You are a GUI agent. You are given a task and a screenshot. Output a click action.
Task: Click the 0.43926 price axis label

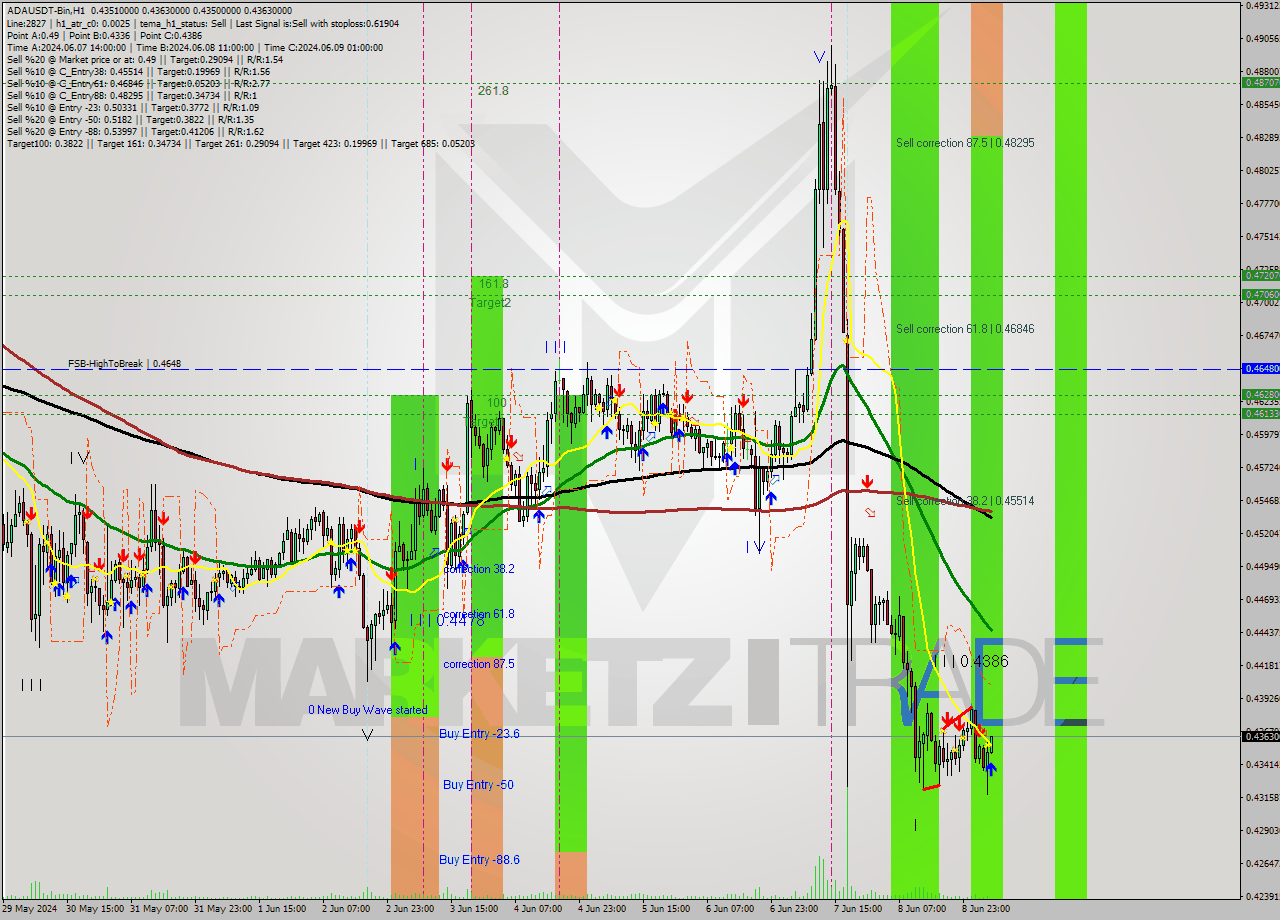[x=1261, y=698]
